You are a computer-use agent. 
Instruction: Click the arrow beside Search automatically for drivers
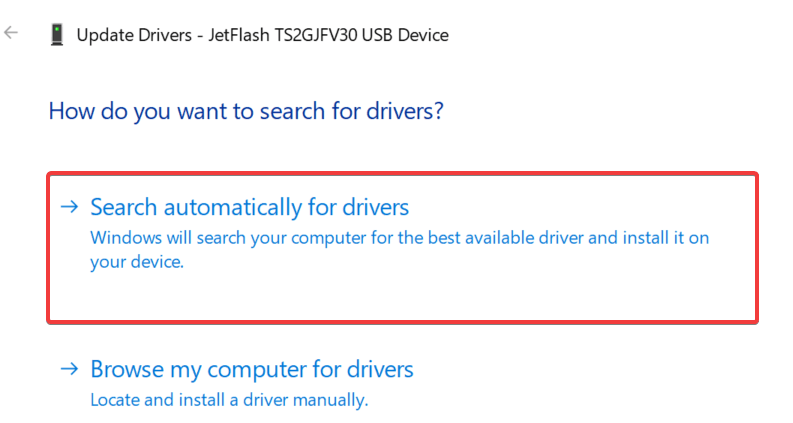point(69,207)
